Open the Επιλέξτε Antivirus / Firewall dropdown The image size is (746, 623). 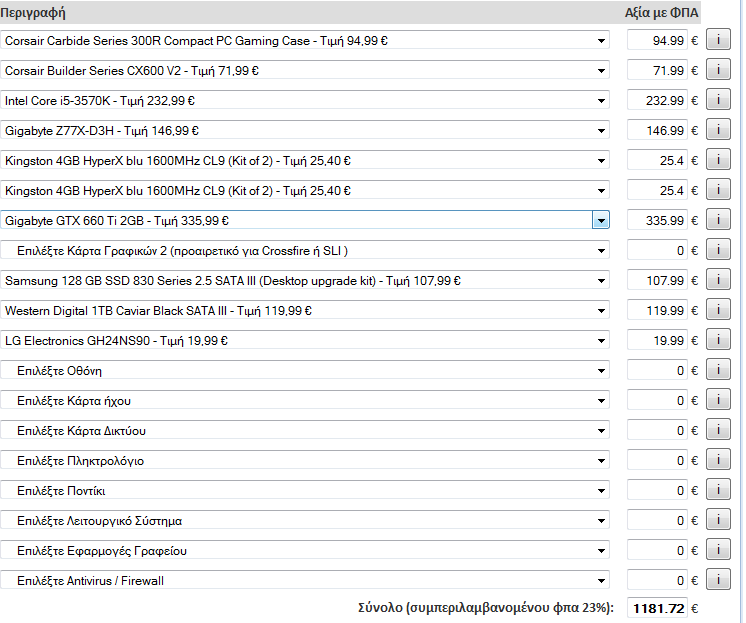(x=304, y=581)
